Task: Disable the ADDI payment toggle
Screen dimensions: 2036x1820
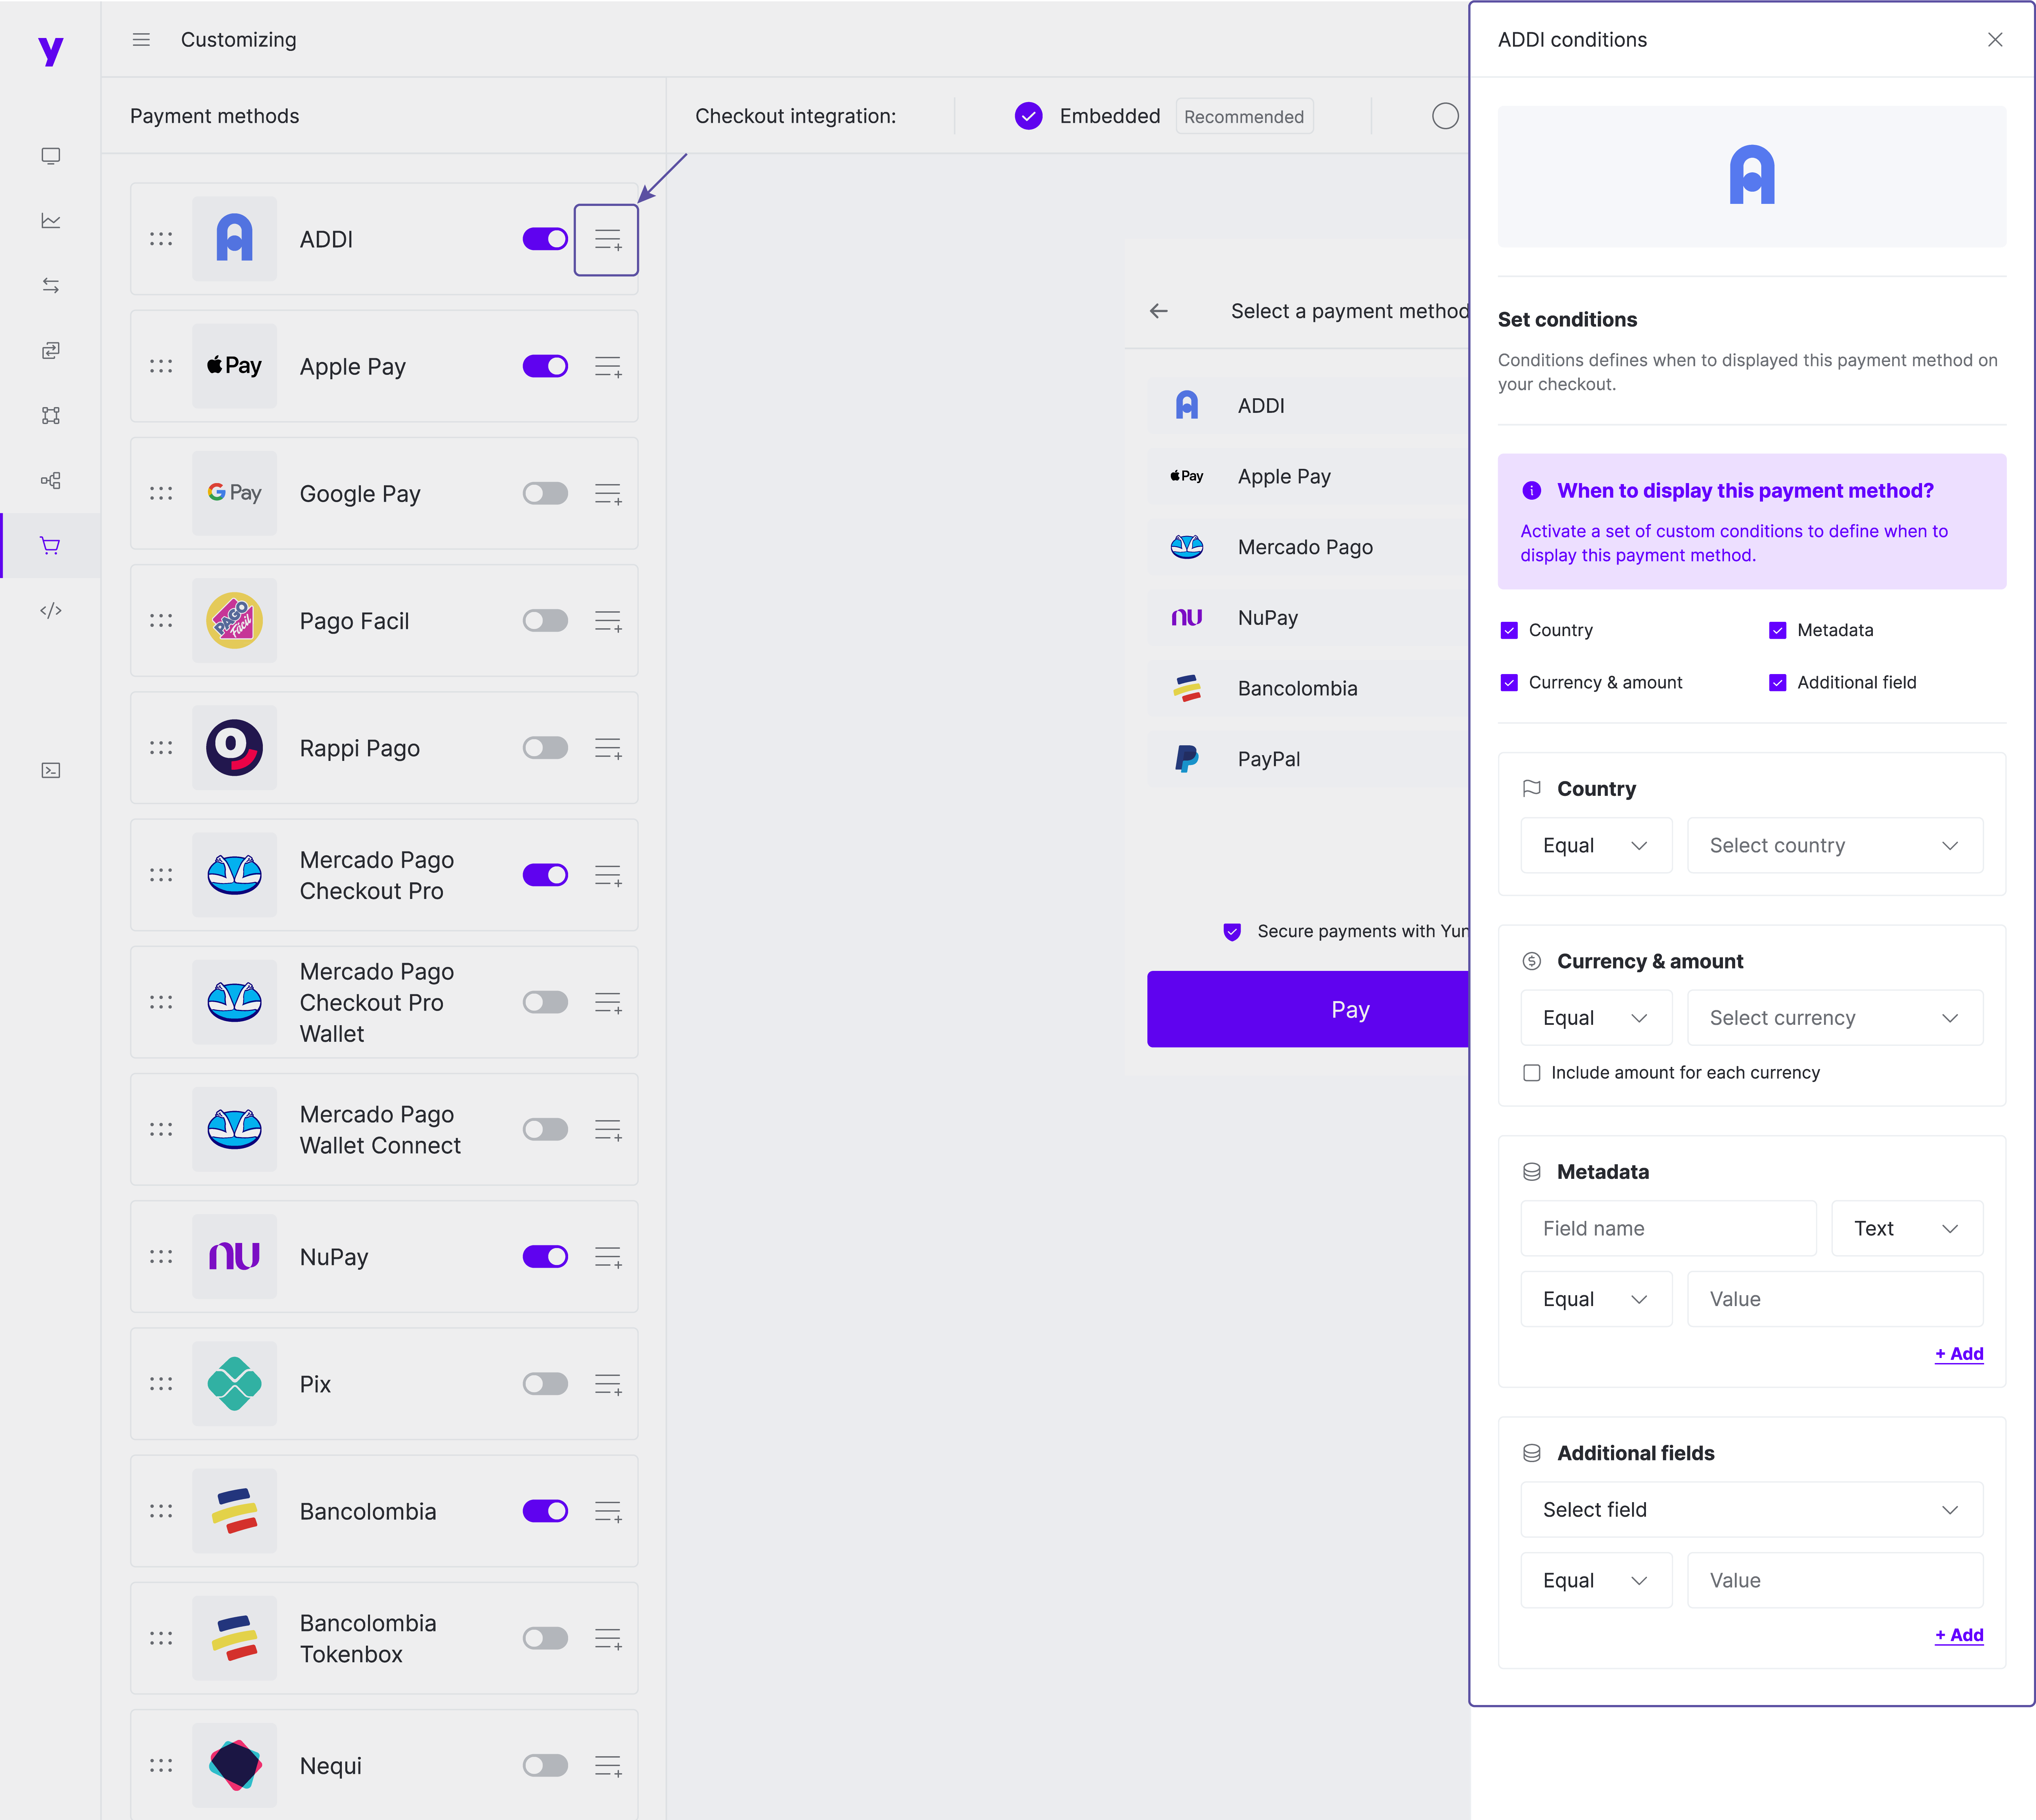Action: coord(545,239)
